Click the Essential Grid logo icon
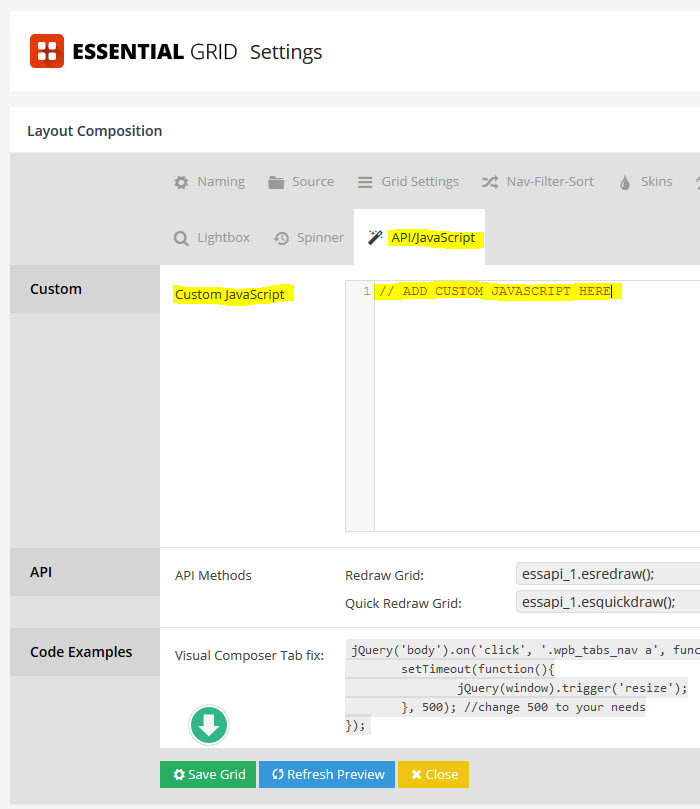This screenshot has height=809, width=700. 47,51
